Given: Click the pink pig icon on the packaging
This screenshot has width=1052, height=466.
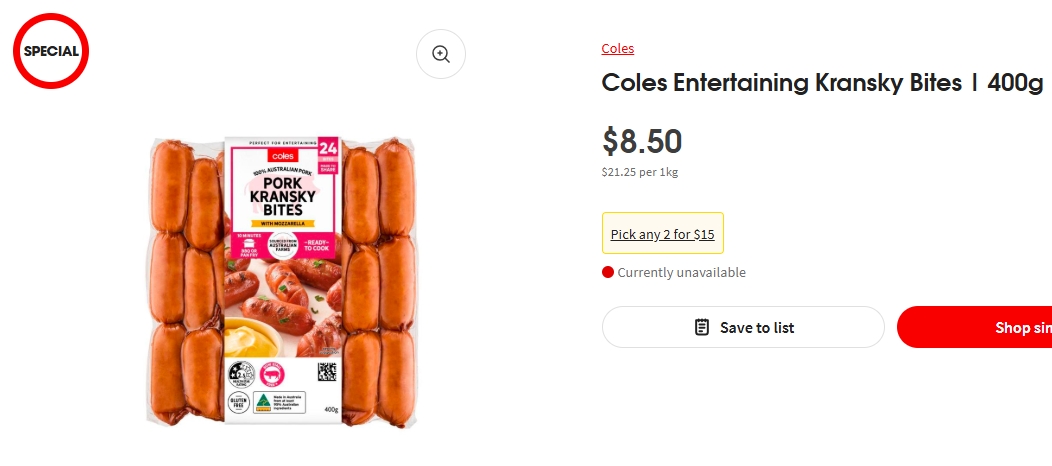Looking at the screenshot, I should tap(271, 374).
